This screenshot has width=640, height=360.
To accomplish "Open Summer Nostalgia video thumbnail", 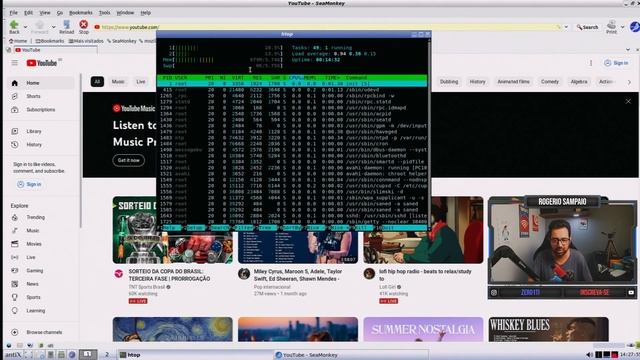I will [423, 329].
